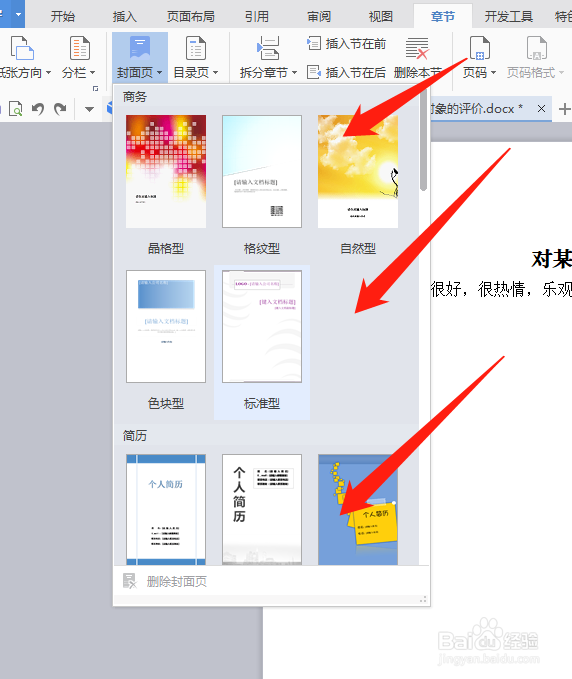The height and width of the screenshot is (679, 572).
Task: Expand the paper orientation dropdown arrow
Action: (48, 73)
